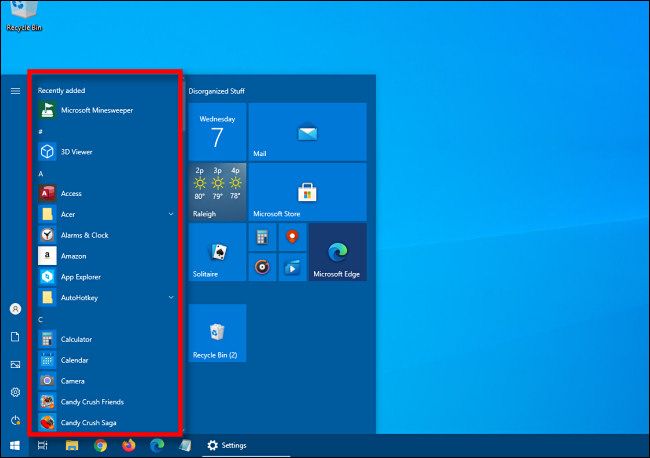Open Candy Crush Friends

coord(106,402)
